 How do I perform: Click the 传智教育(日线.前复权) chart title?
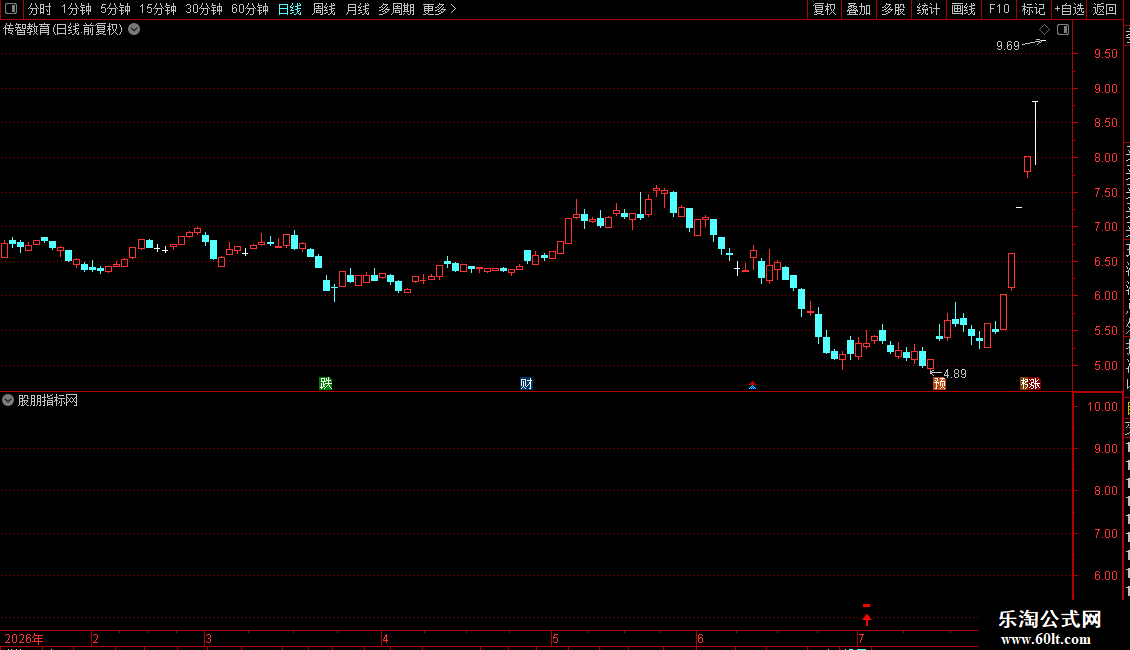click(x=63, y=30)
